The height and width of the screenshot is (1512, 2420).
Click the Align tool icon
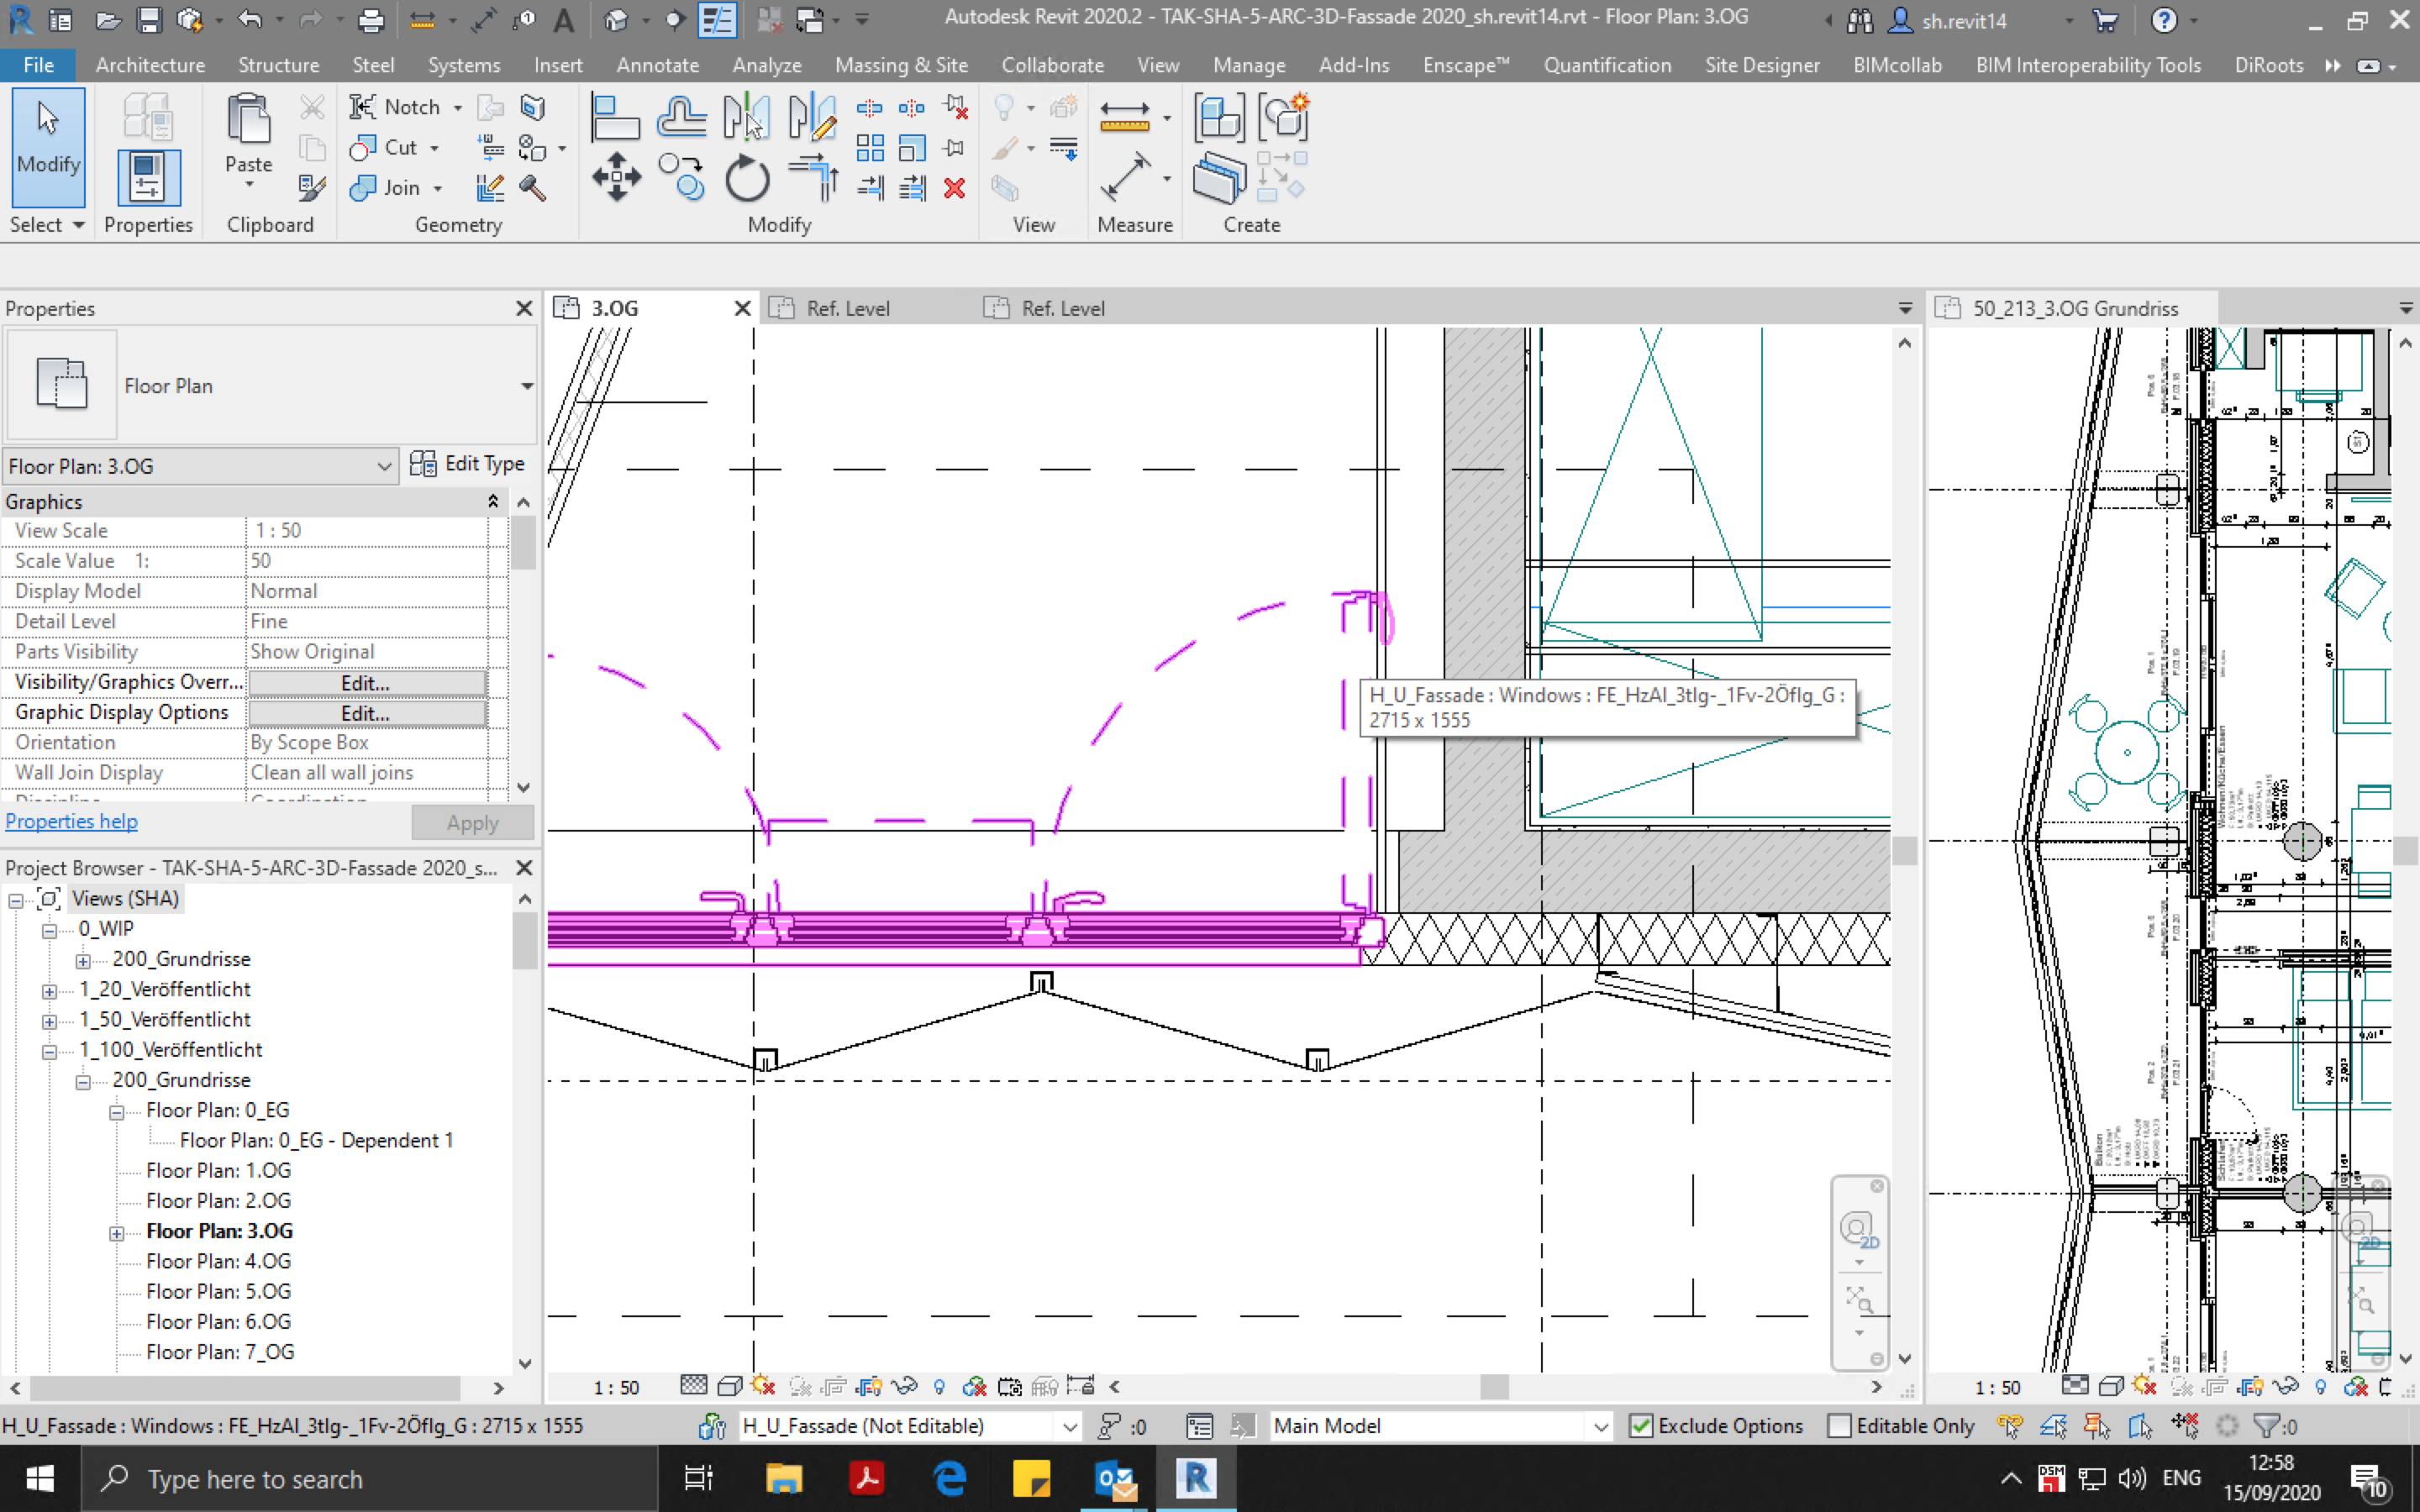tap(615, 118)
